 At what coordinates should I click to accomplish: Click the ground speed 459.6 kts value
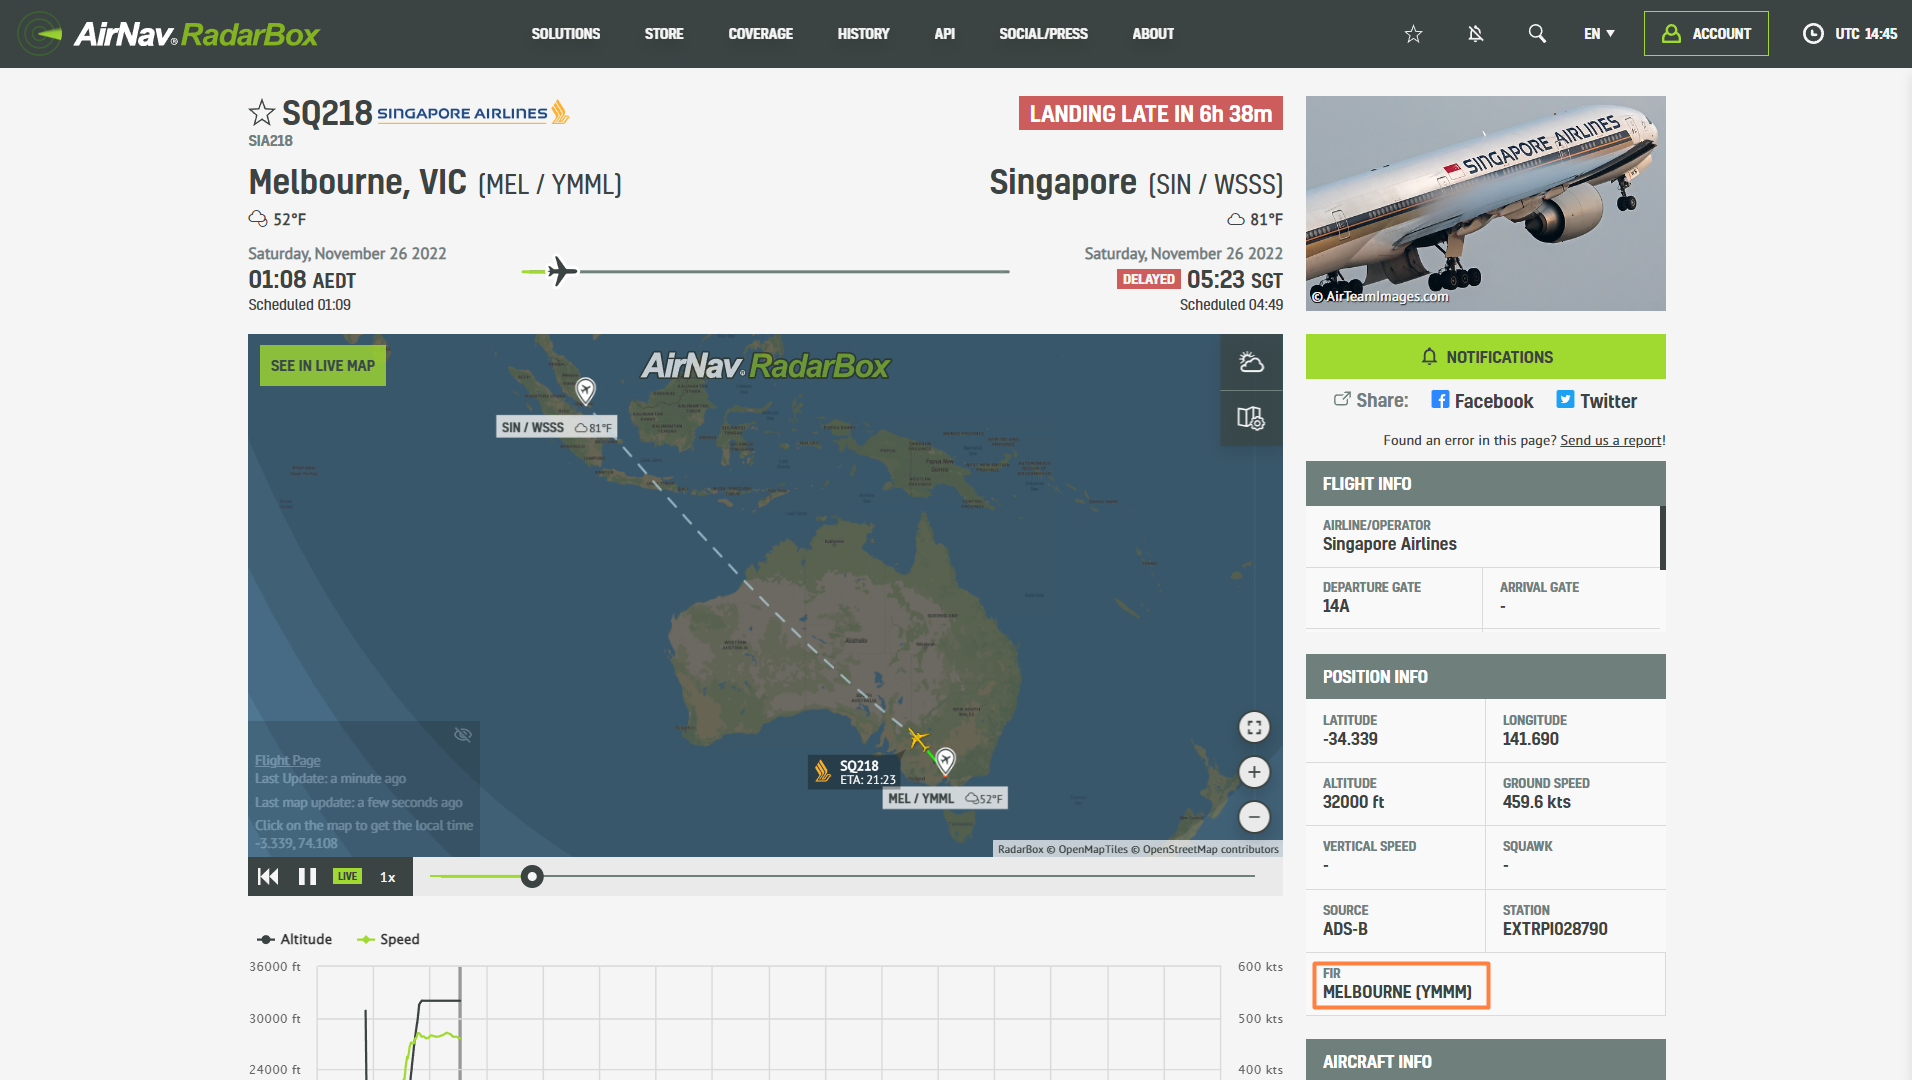(1536, 802)
